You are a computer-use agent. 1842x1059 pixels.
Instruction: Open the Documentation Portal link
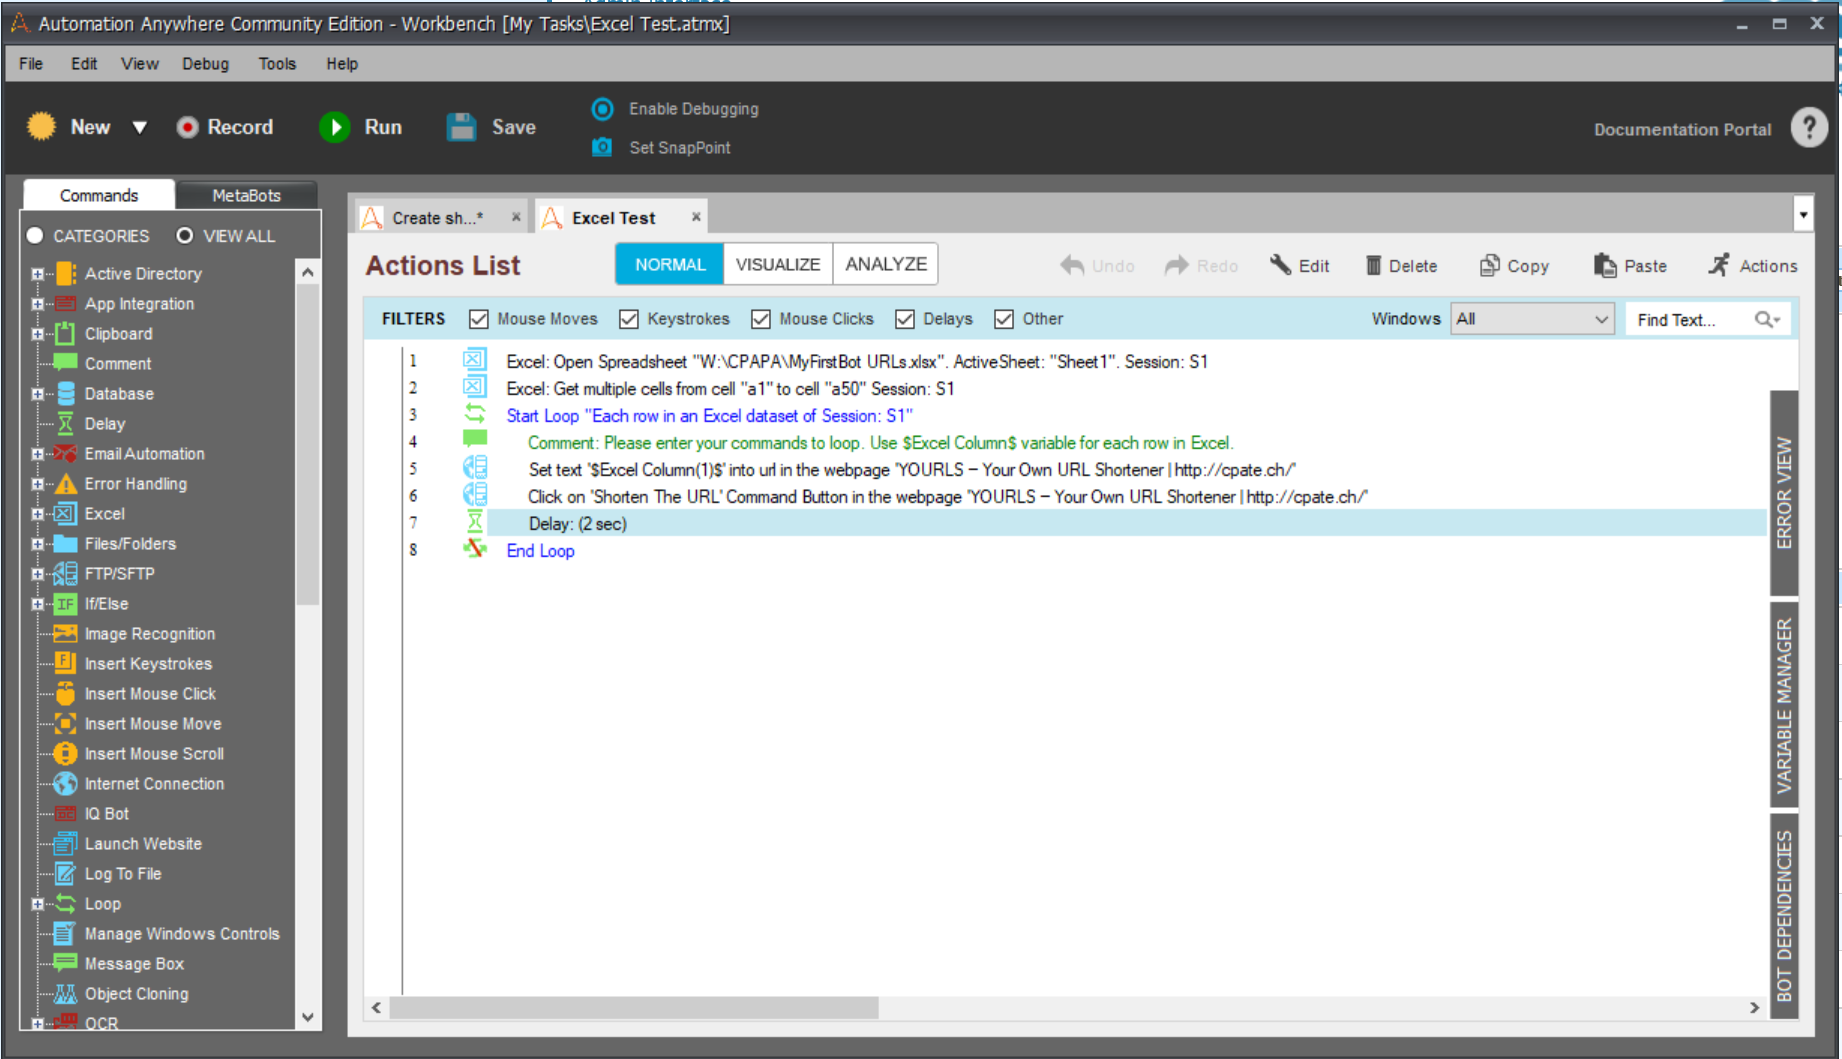1682,129
